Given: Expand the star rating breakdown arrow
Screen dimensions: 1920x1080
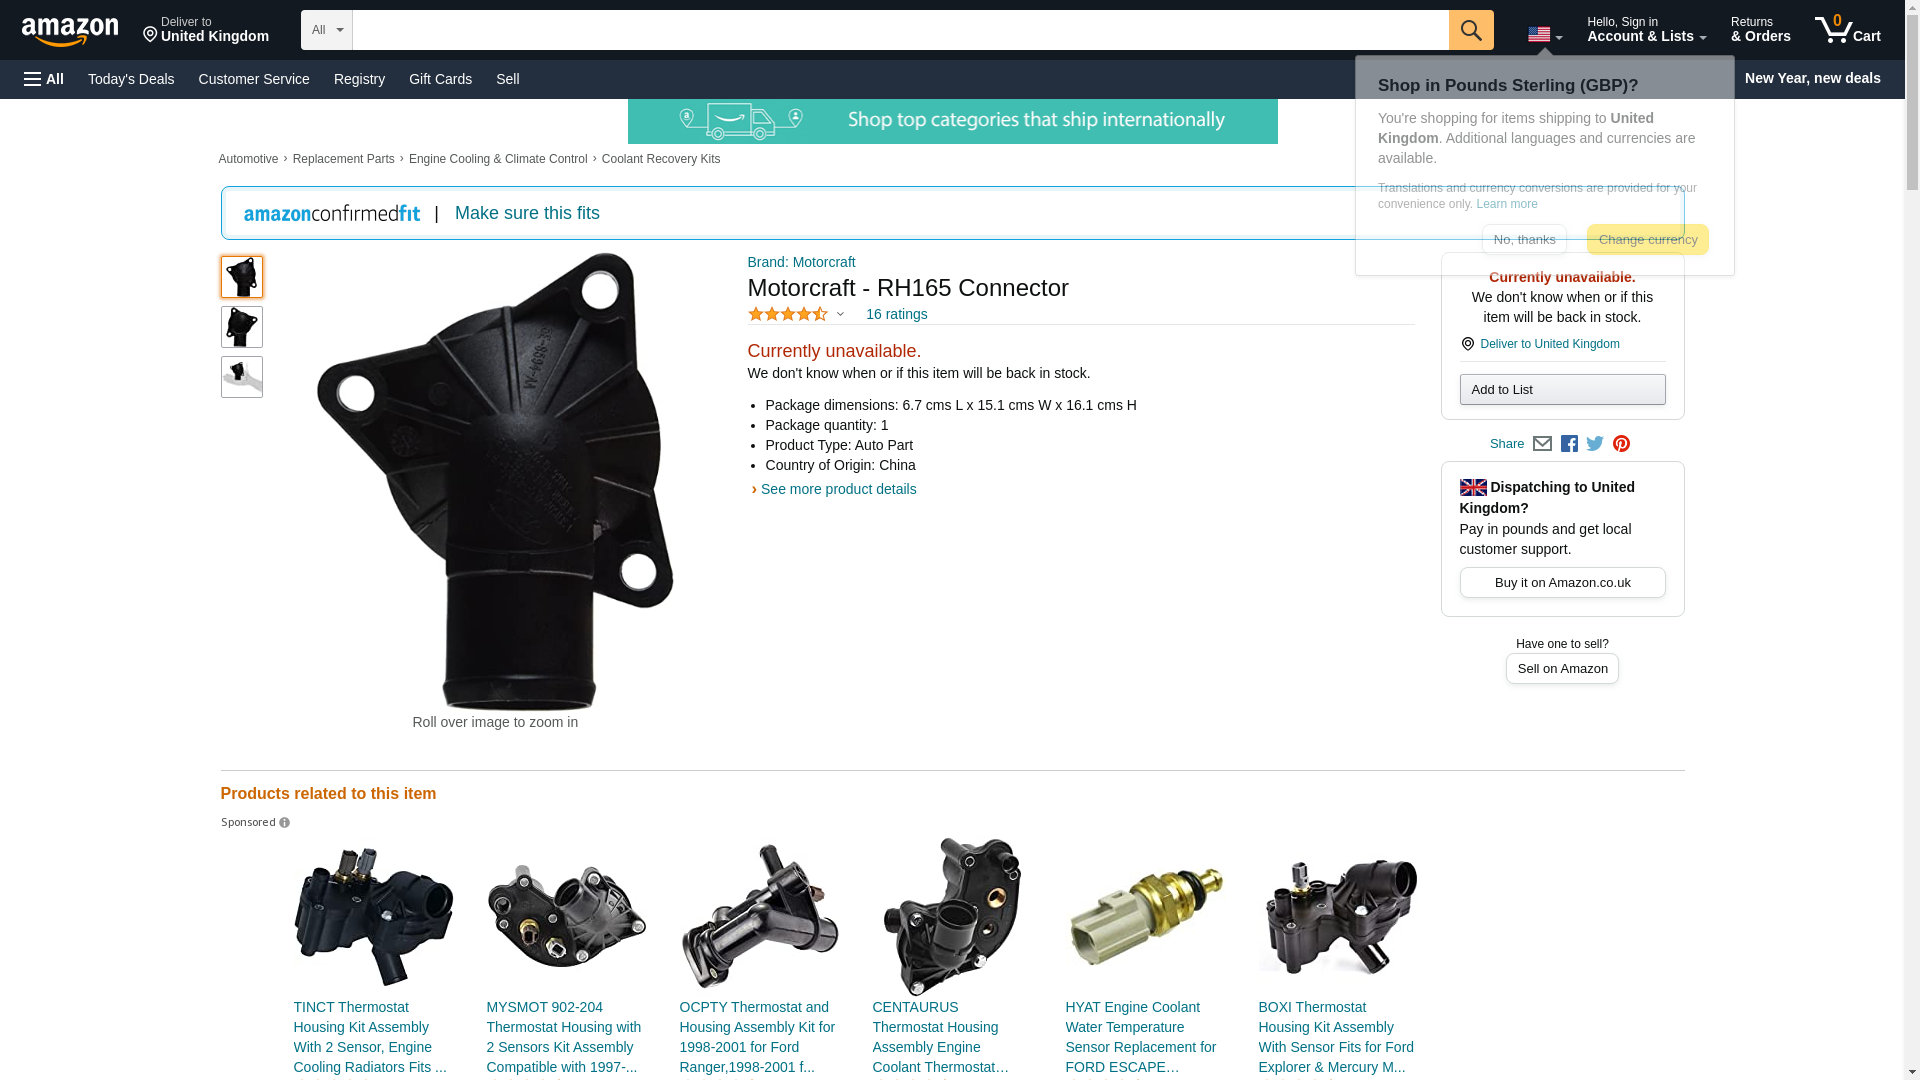Looking at the screenshot, I should [840, 315].
